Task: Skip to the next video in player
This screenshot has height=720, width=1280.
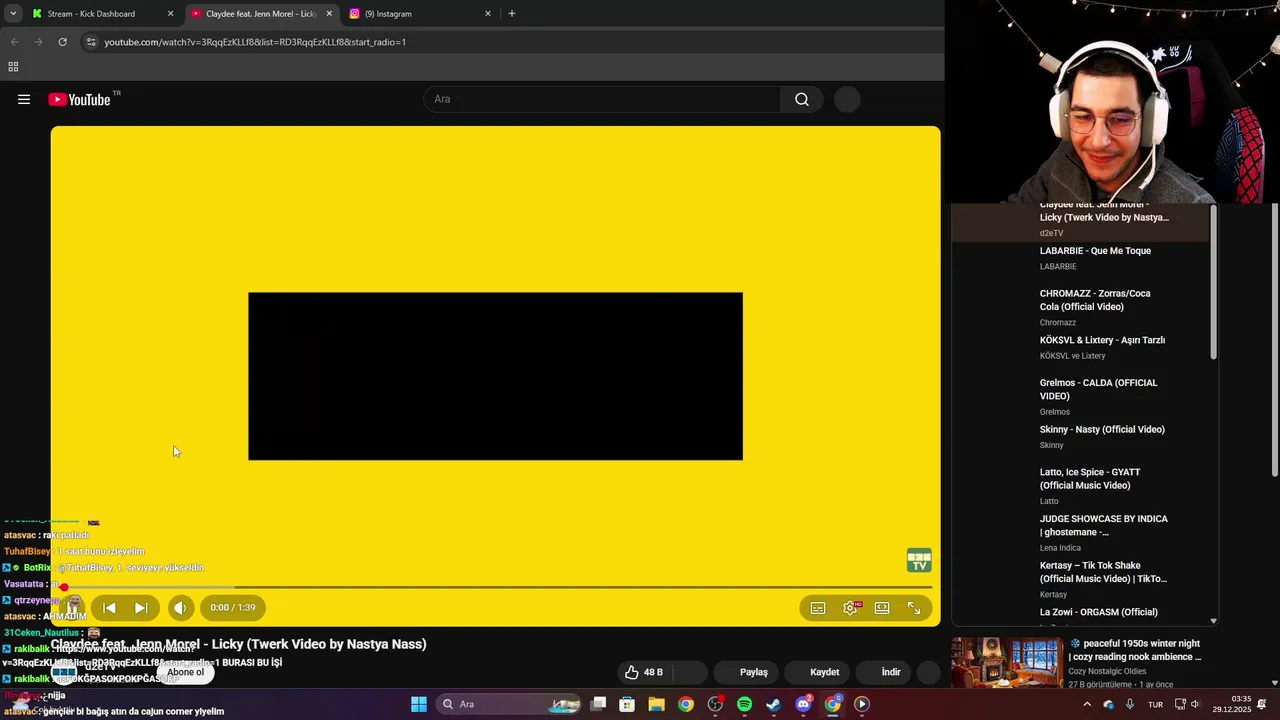Action: pyautogui.click(x=141, y=607)
